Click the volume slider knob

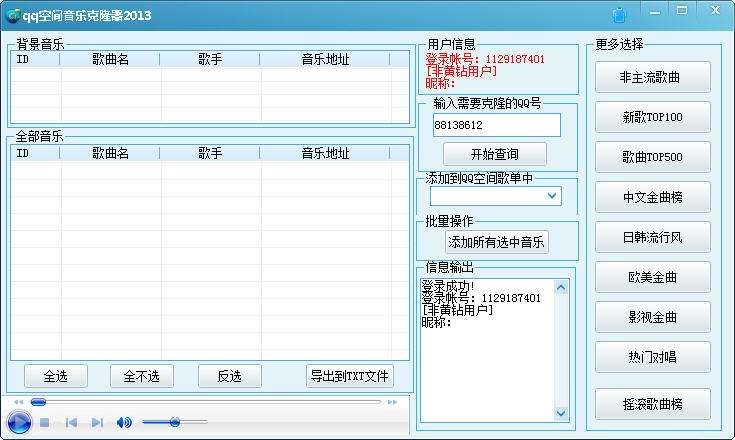click(175, 422)
